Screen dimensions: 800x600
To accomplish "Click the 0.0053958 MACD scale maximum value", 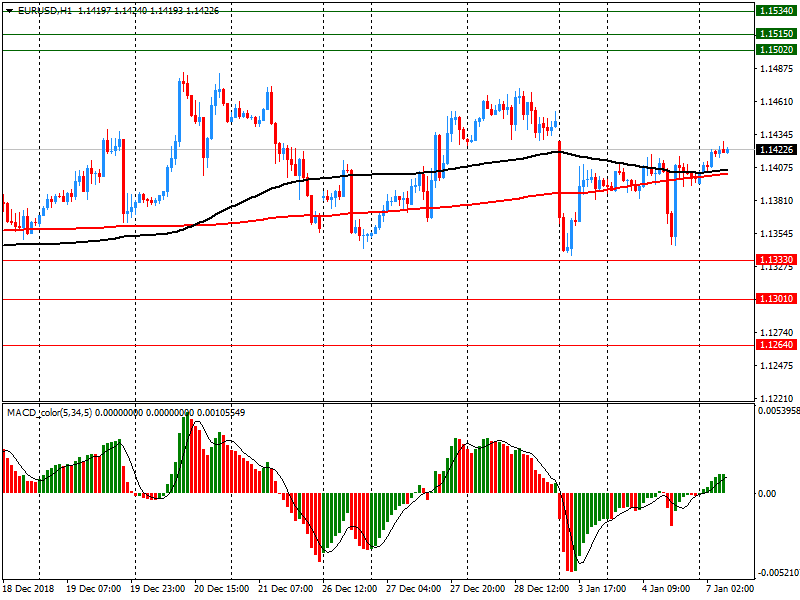I will 776,411.
